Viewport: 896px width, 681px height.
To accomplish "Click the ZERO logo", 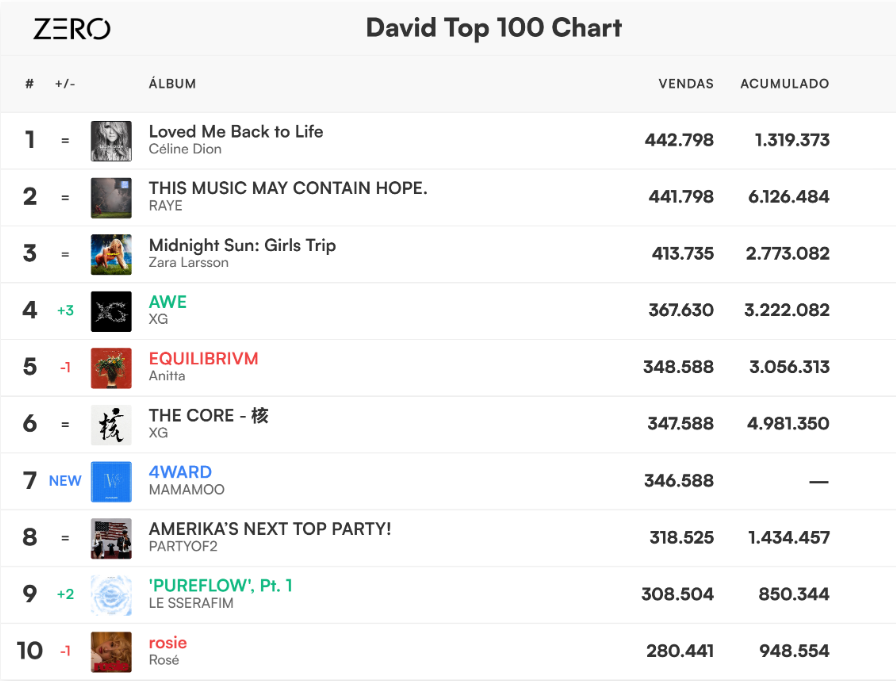I will (x=71, y=29).
